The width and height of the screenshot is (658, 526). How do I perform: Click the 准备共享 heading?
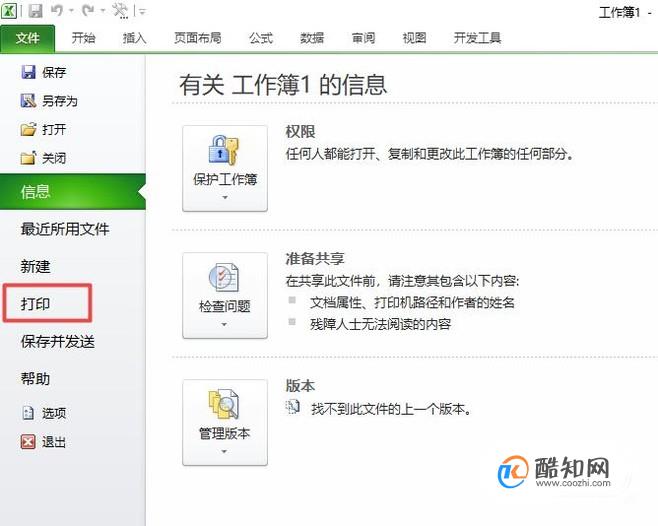(315, 259)
